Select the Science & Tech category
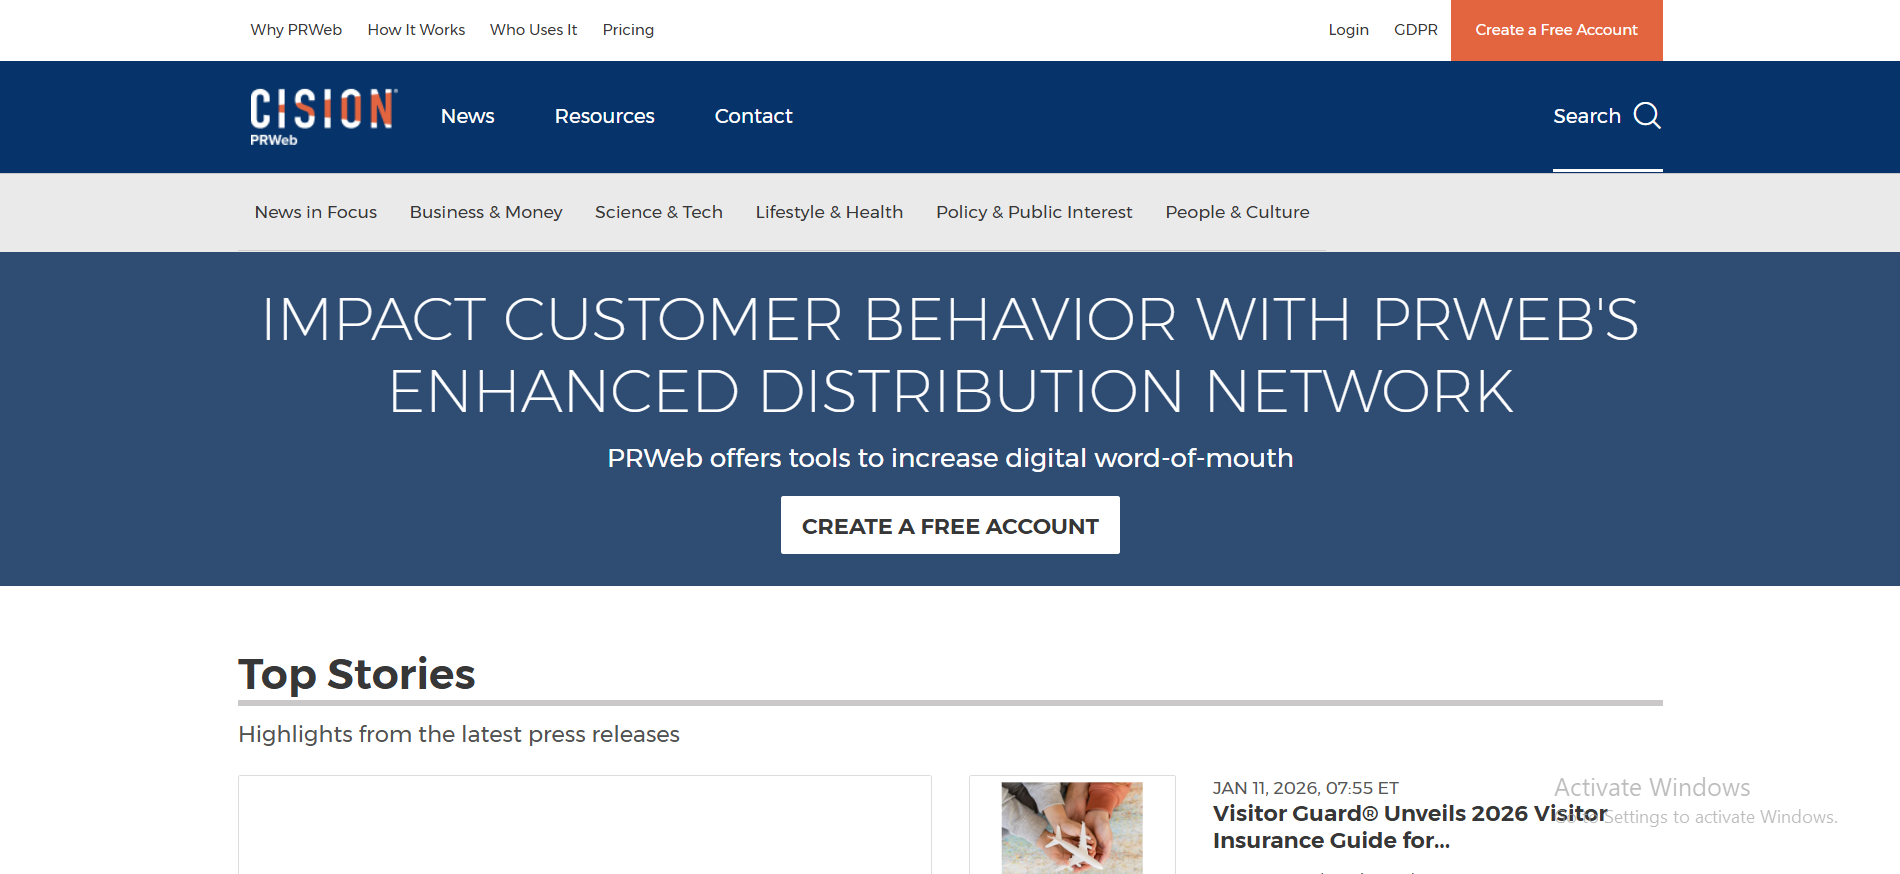 (x=659, y=212)
